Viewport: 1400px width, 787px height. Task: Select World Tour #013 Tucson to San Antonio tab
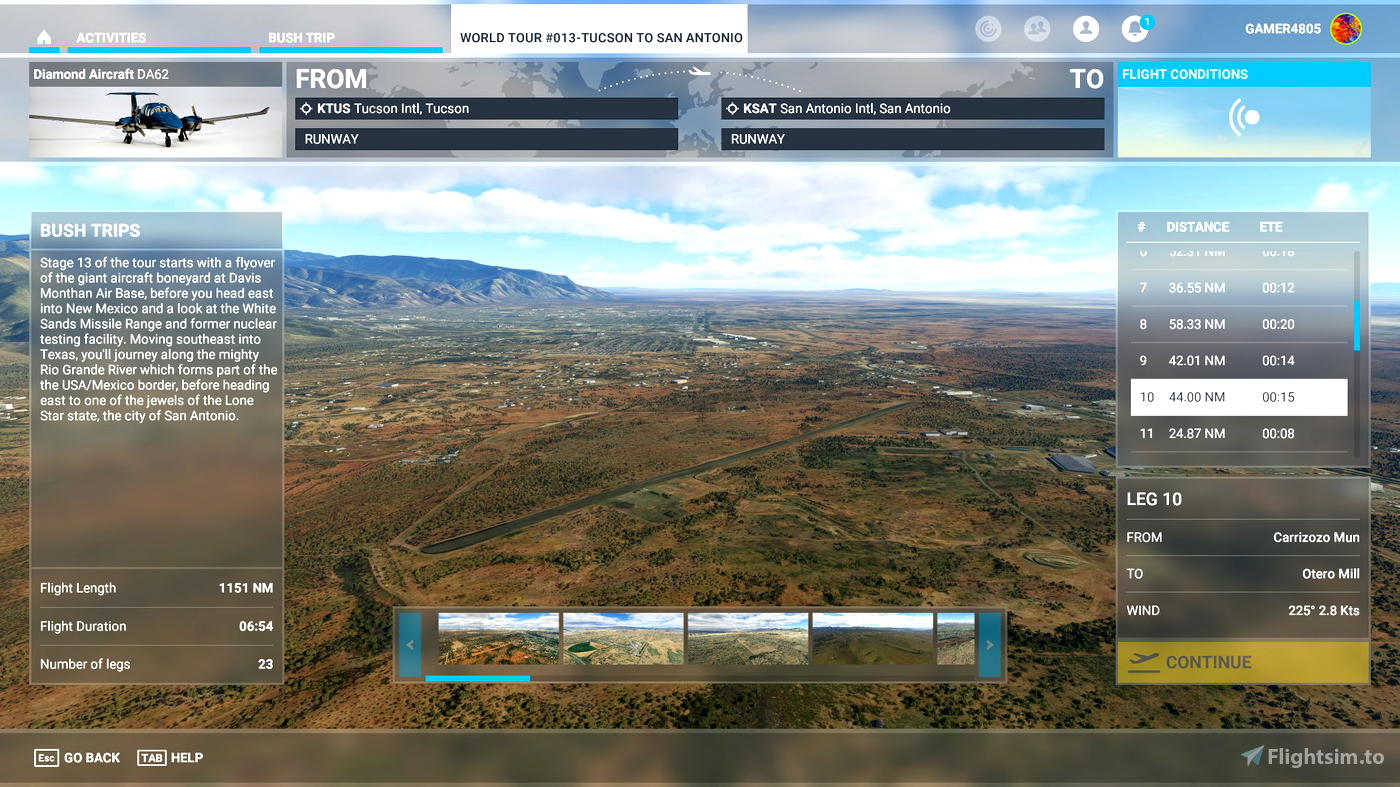(x=600, y=29)
